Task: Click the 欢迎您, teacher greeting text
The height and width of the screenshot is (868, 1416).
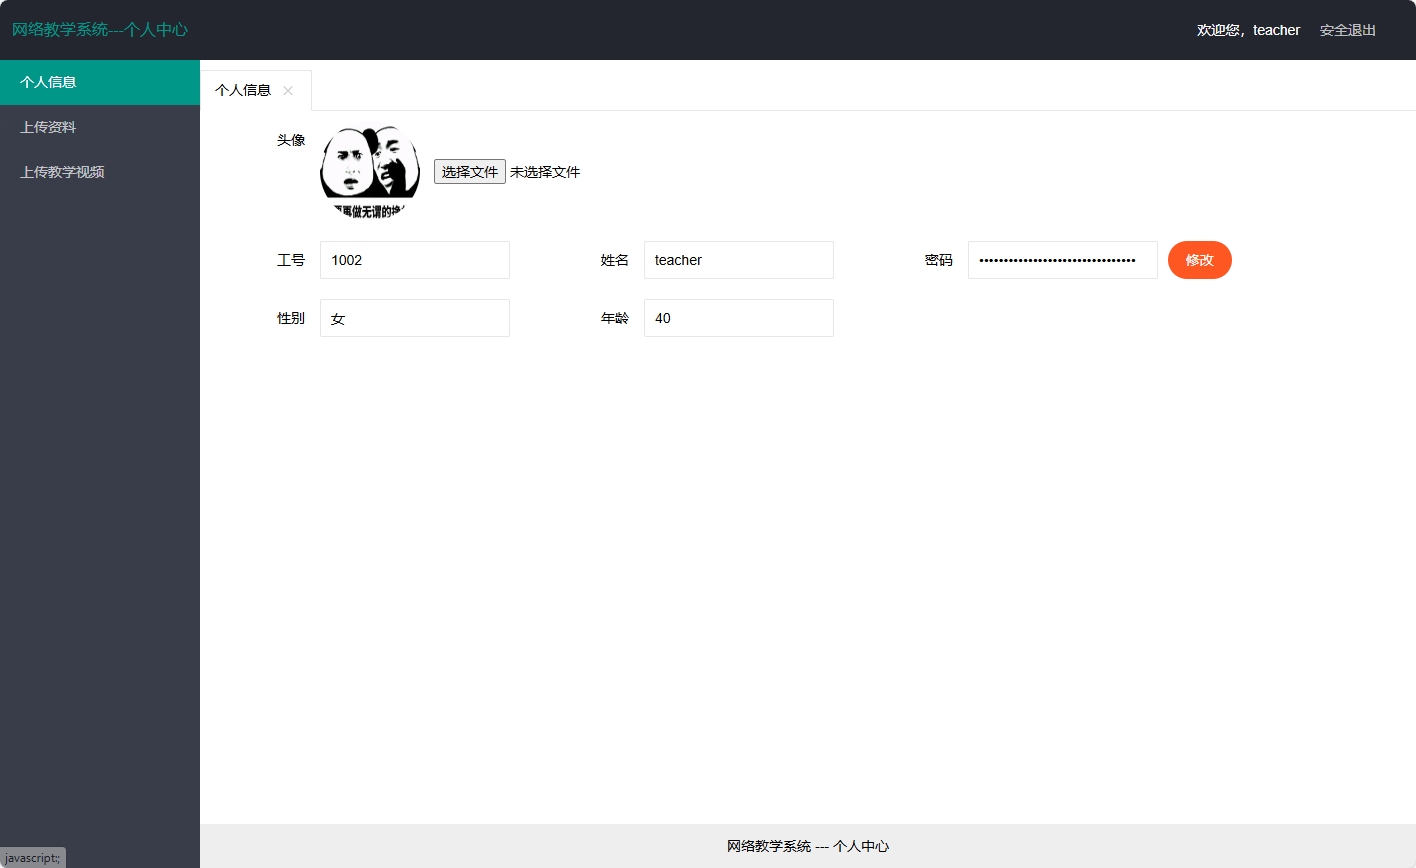Action: tap(1248, 30)
